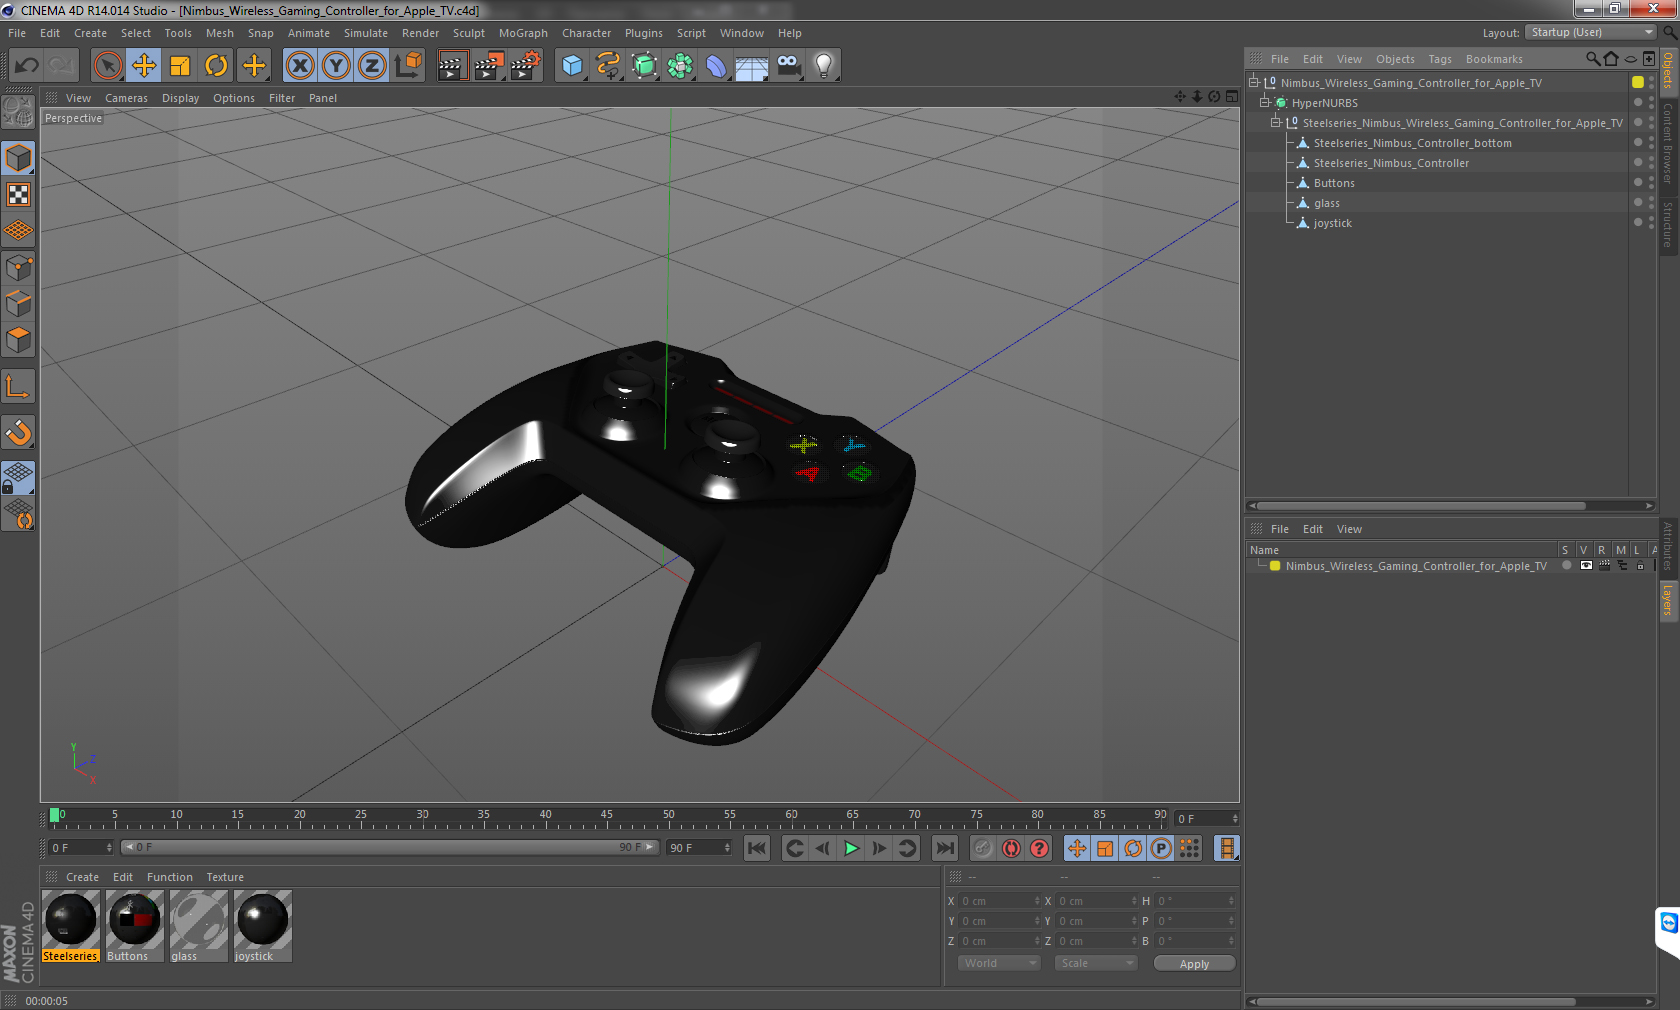The width and height of the screenshot is (1680, 1010).
Task: Open Scale coordinate dropdown
Action: click(x=1096, y=963)
